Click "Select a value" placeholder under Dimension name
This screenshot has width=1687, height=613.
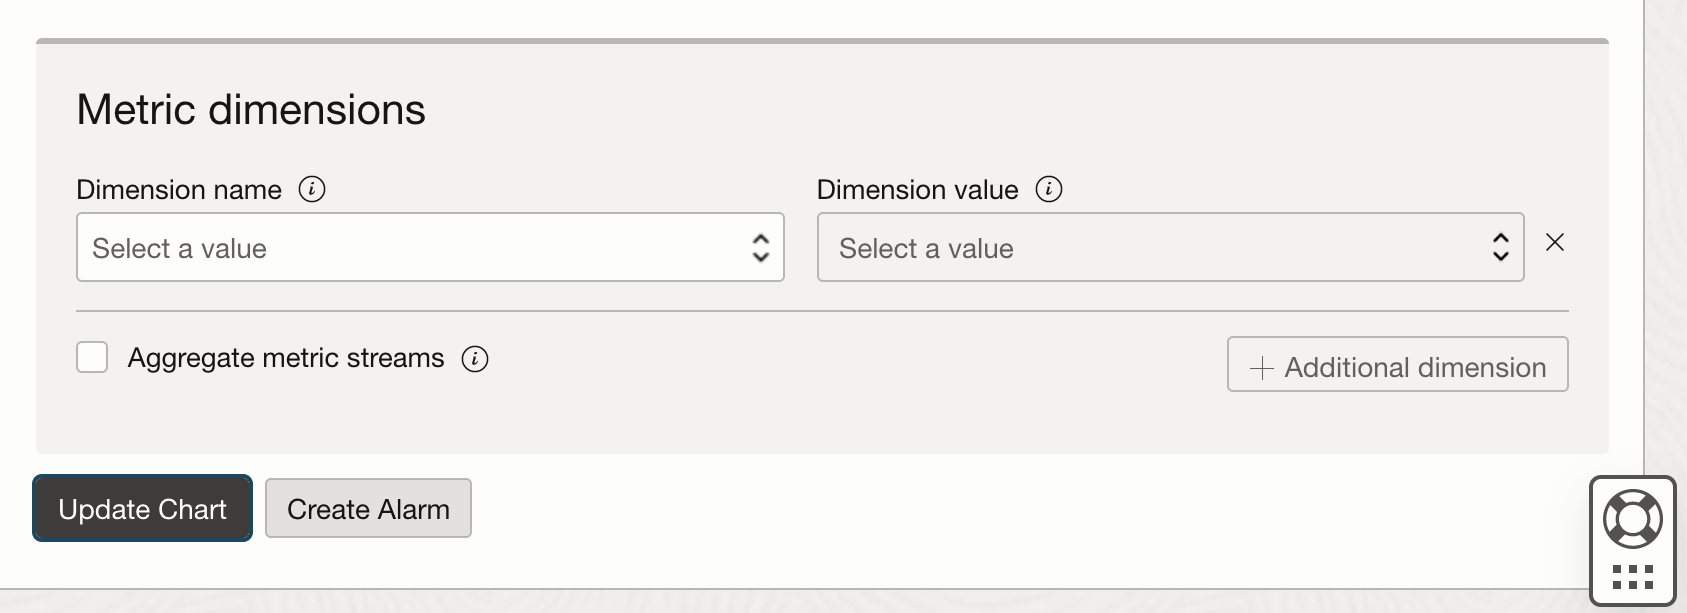tap(180, 249)
